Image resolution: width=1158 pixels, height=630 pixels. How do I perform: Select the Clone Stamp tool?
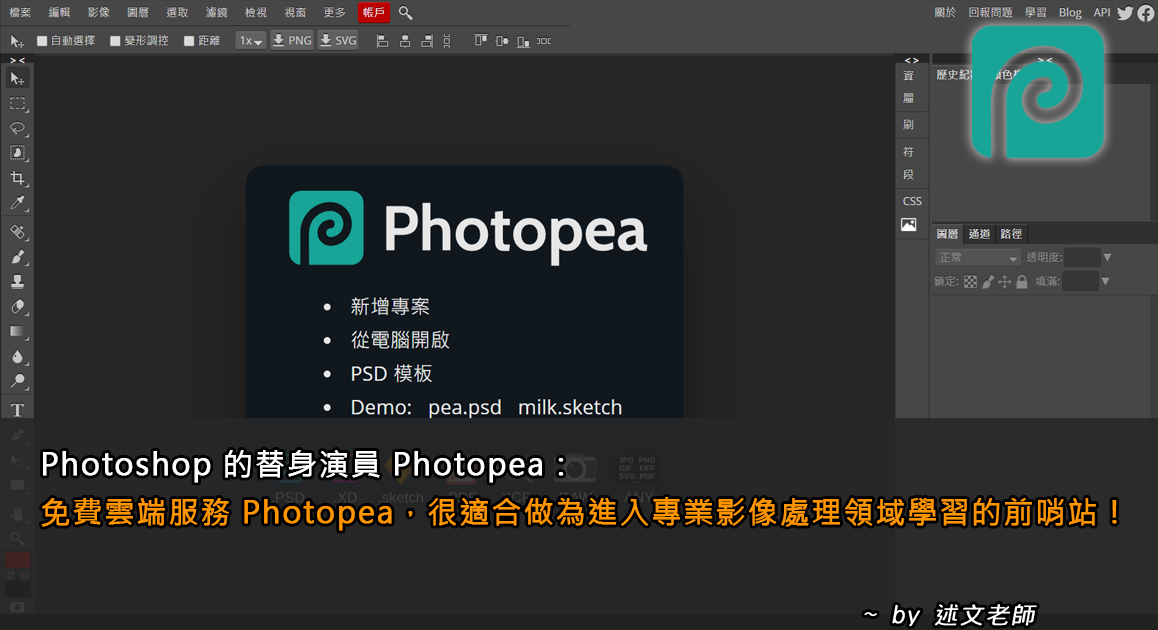point(17,281)
